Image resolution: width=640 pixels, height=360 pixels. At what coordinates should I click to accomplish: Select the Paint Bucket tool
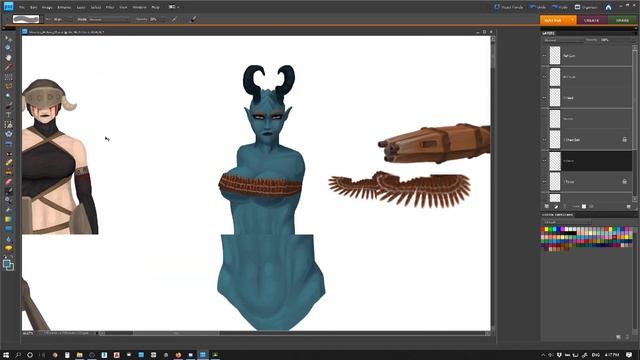pos(8,210)
